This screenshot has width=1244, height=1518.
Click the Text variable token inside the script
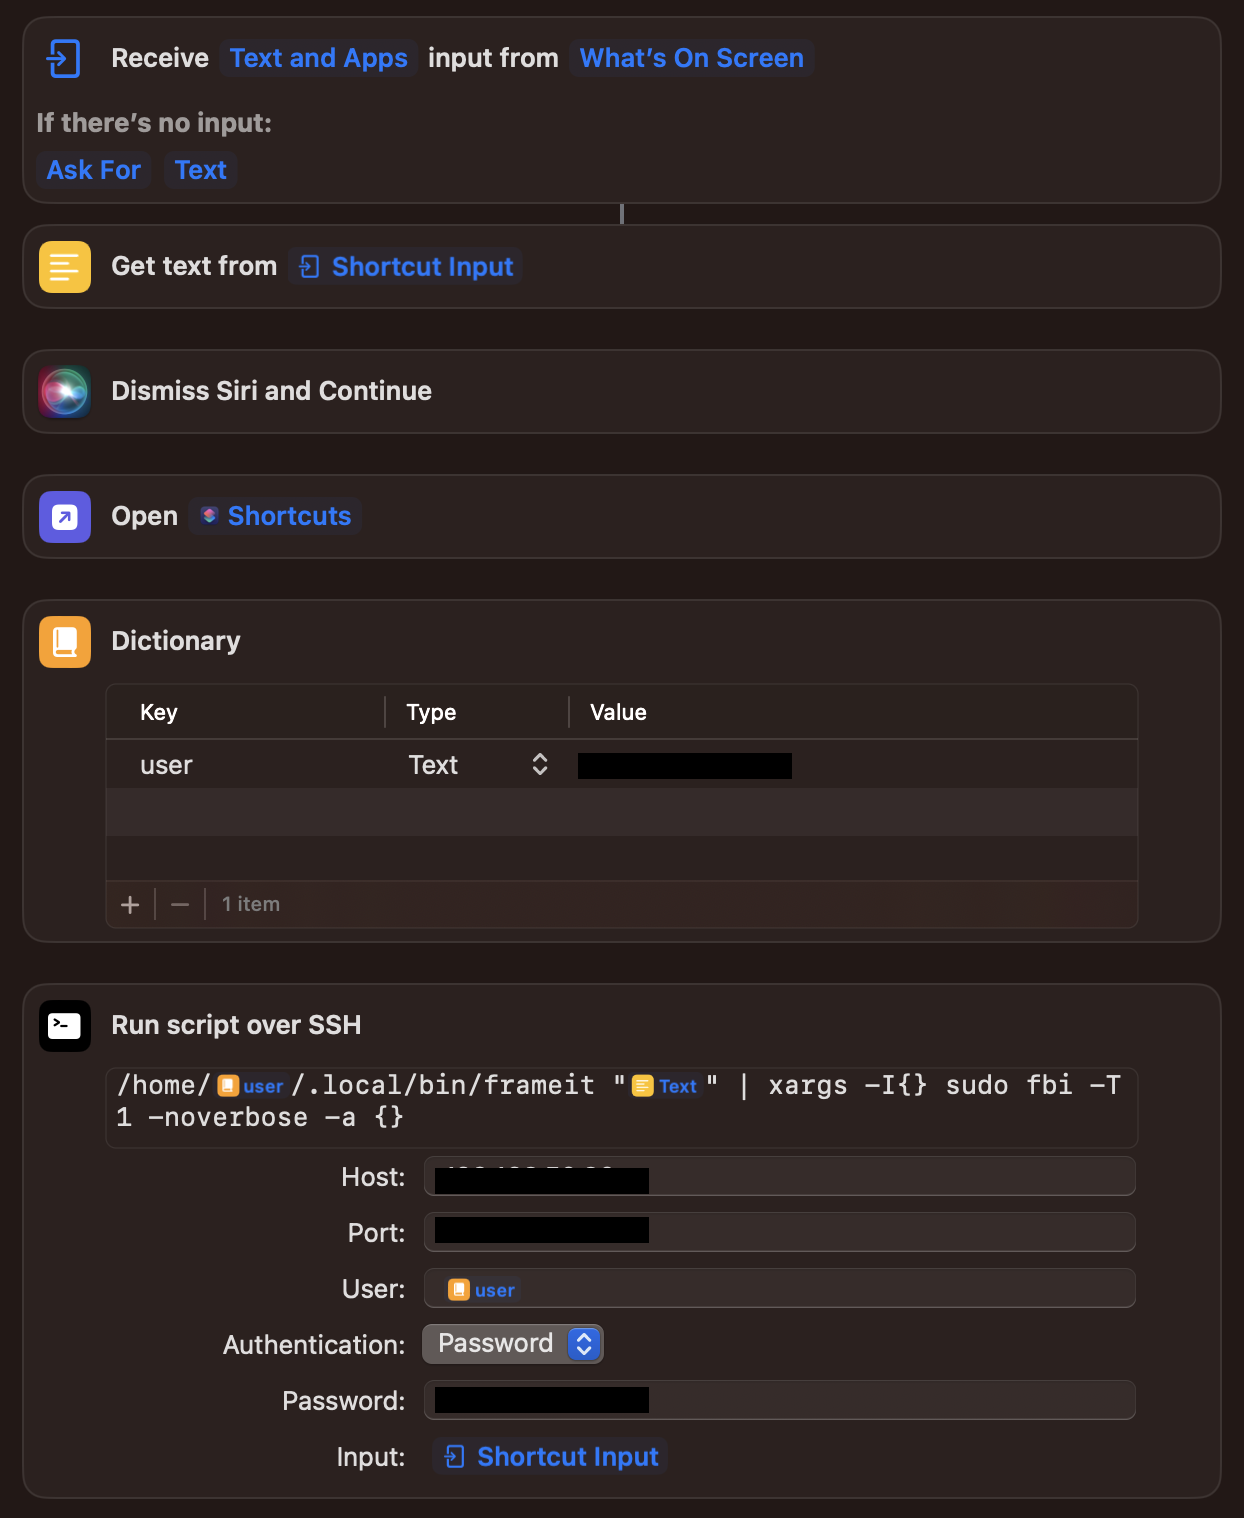click(x=668, y=1086)
